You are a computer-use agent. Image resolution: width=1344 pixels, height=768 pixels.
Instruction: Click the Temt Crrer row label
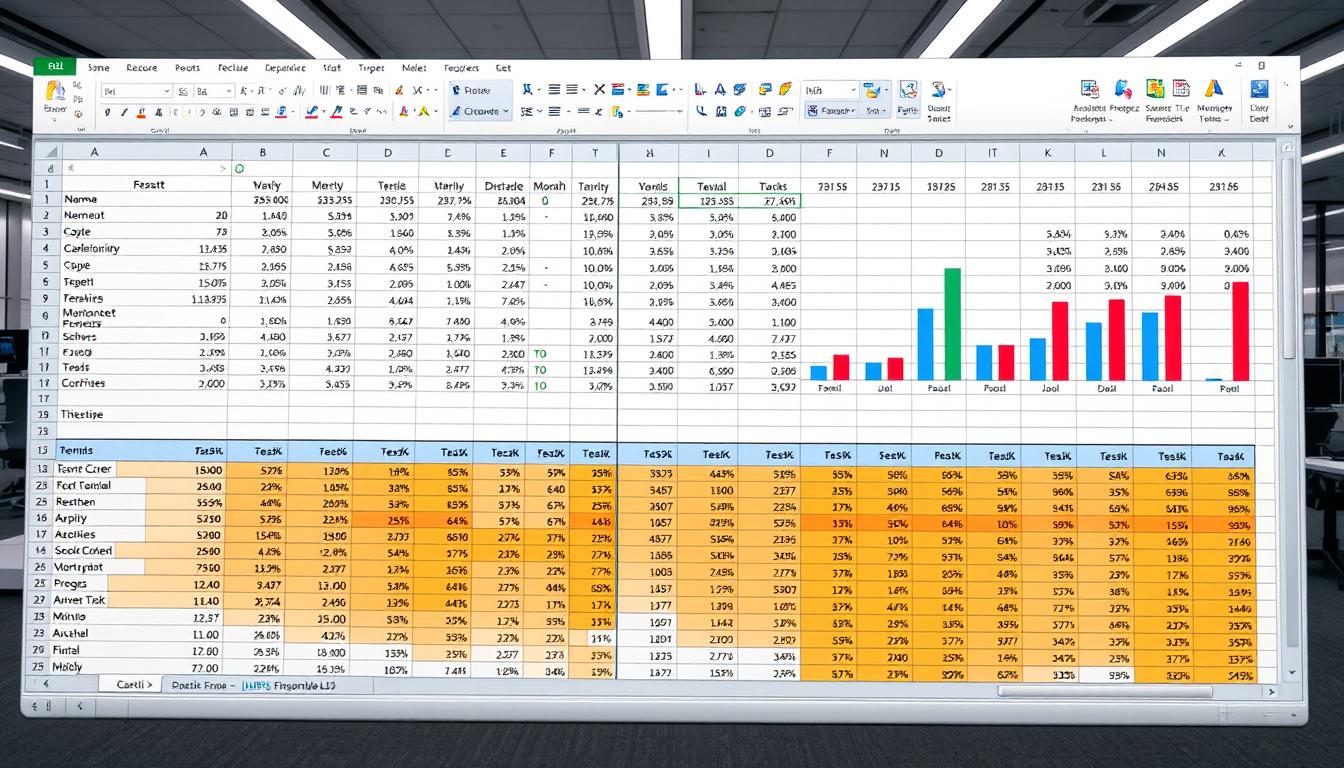click(x=85, y=468)
